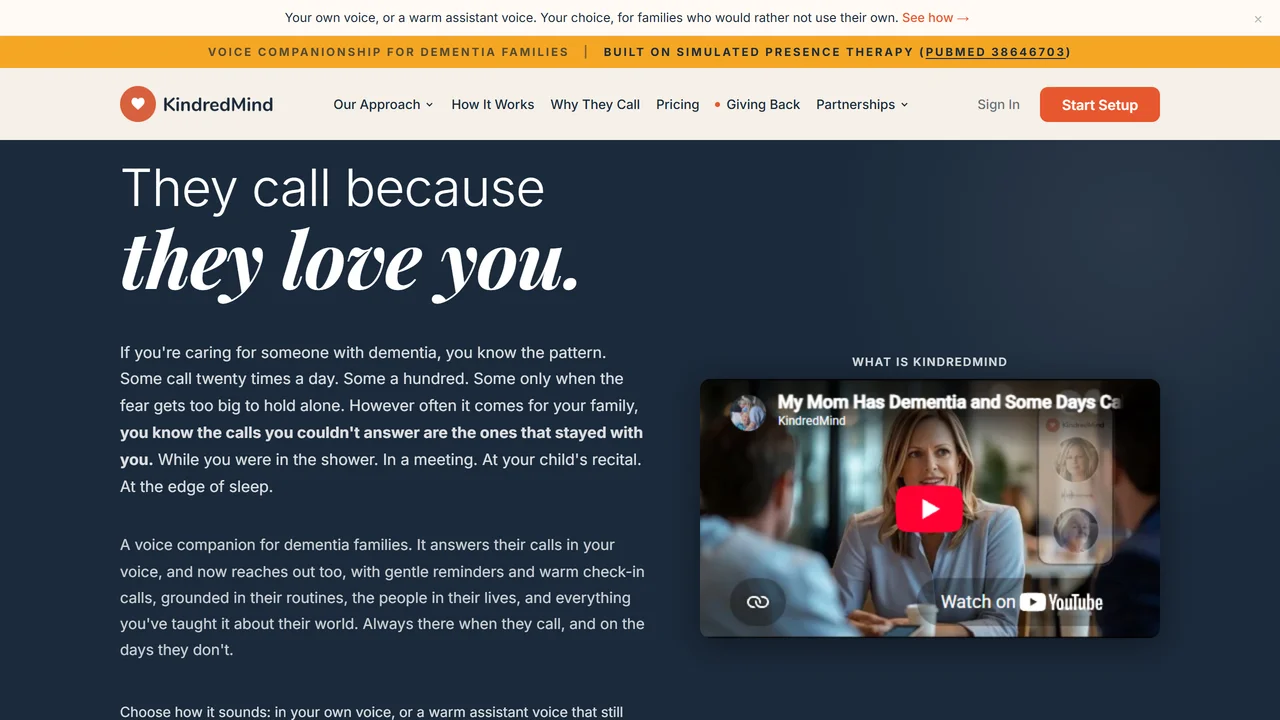Open the Pricing page

click(678, 104)
